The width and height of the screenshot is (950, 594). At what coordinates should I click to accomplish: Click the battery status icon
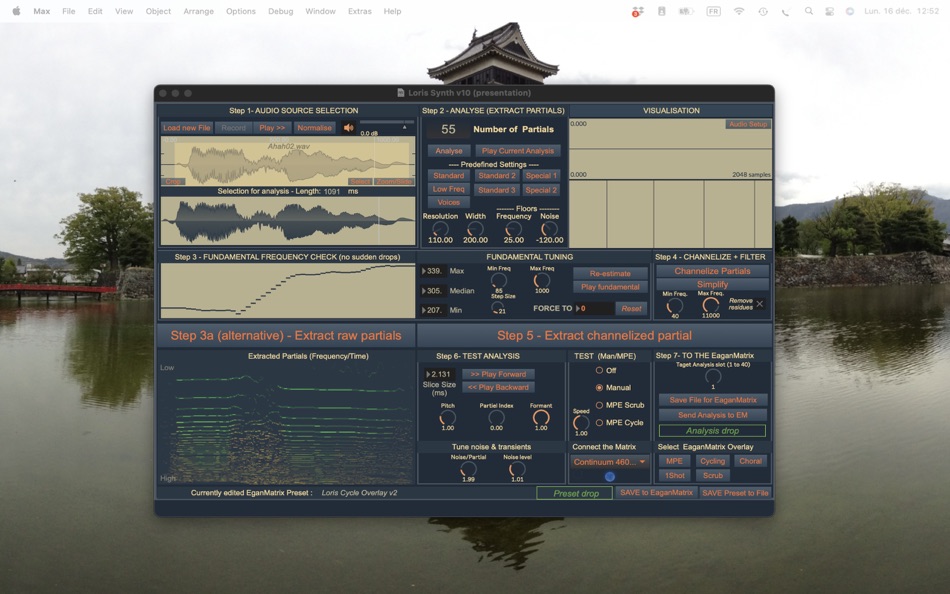click(686, 11)
